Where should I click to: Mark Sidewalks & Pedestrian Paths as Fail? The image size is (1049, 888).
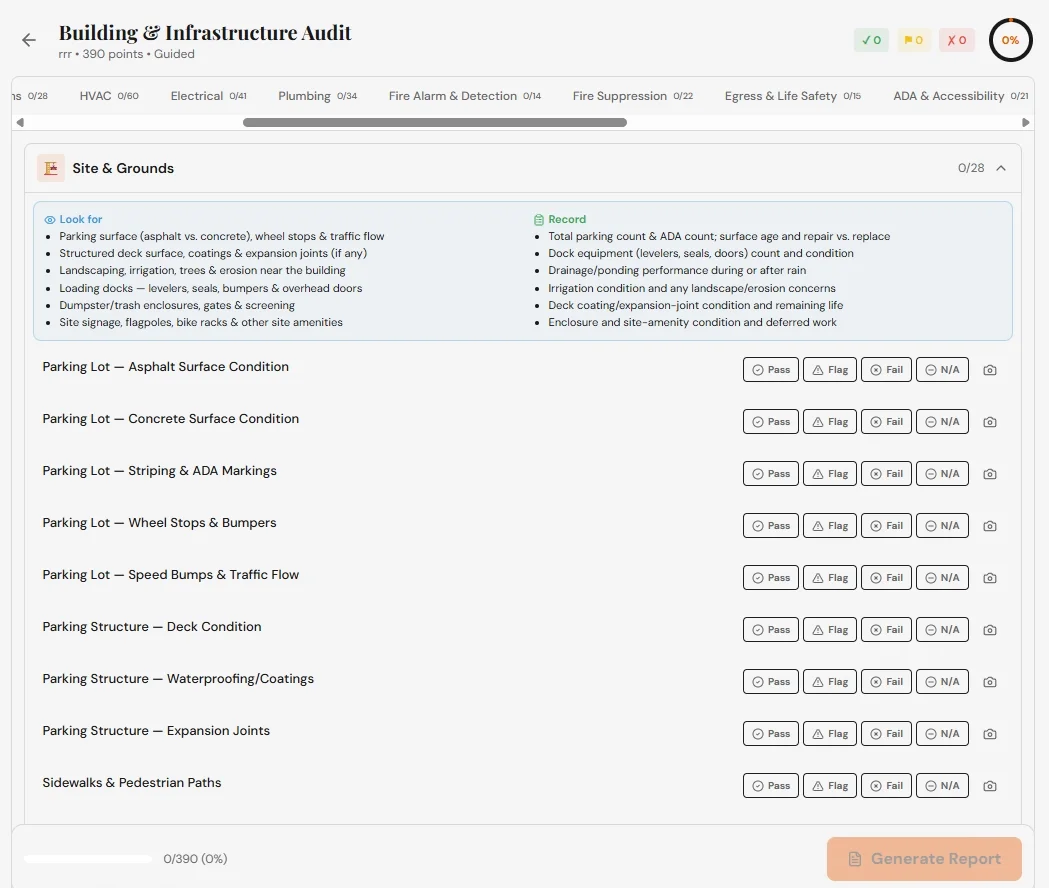pos(886,786)
